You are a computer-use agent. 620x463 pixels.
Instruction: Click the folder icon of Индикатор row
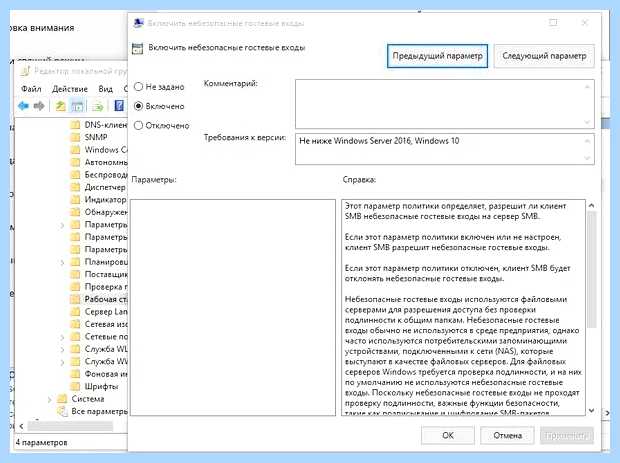[x=75, y=200]
